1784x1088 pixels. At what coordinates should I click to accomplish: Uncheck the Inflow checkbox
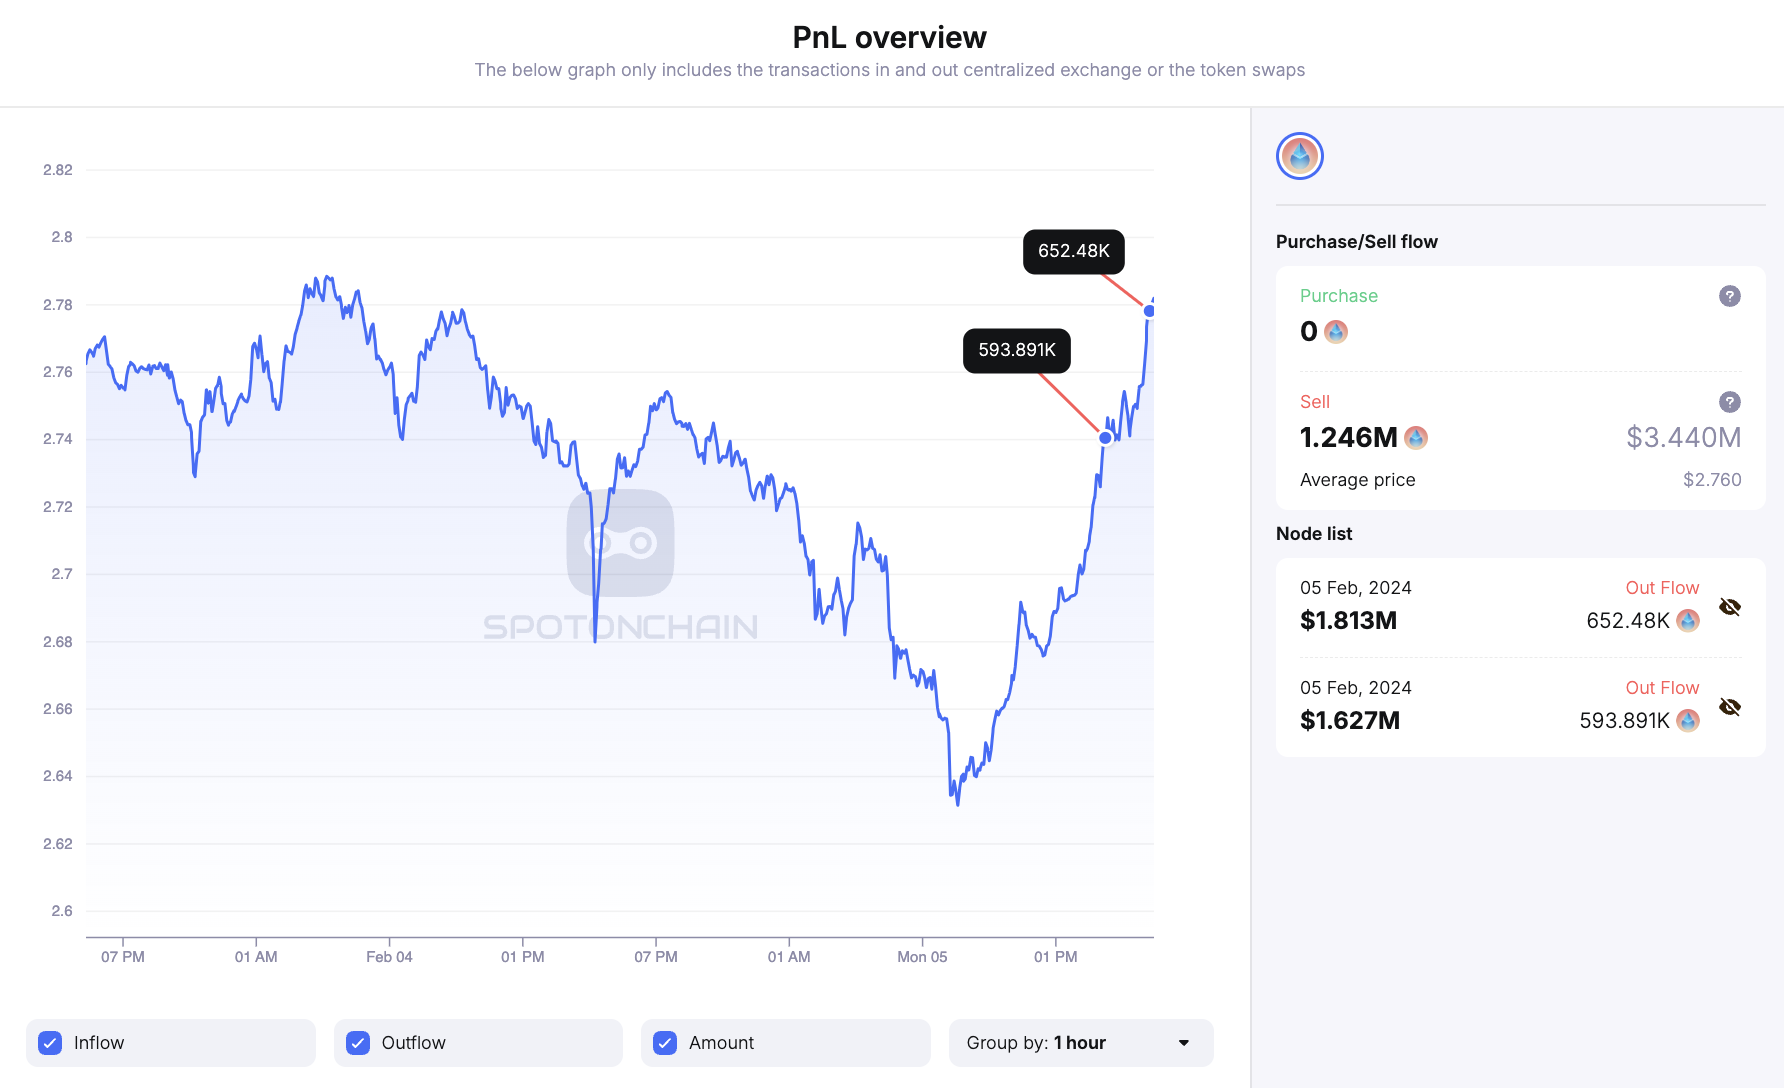click(x=50, y=1043)
